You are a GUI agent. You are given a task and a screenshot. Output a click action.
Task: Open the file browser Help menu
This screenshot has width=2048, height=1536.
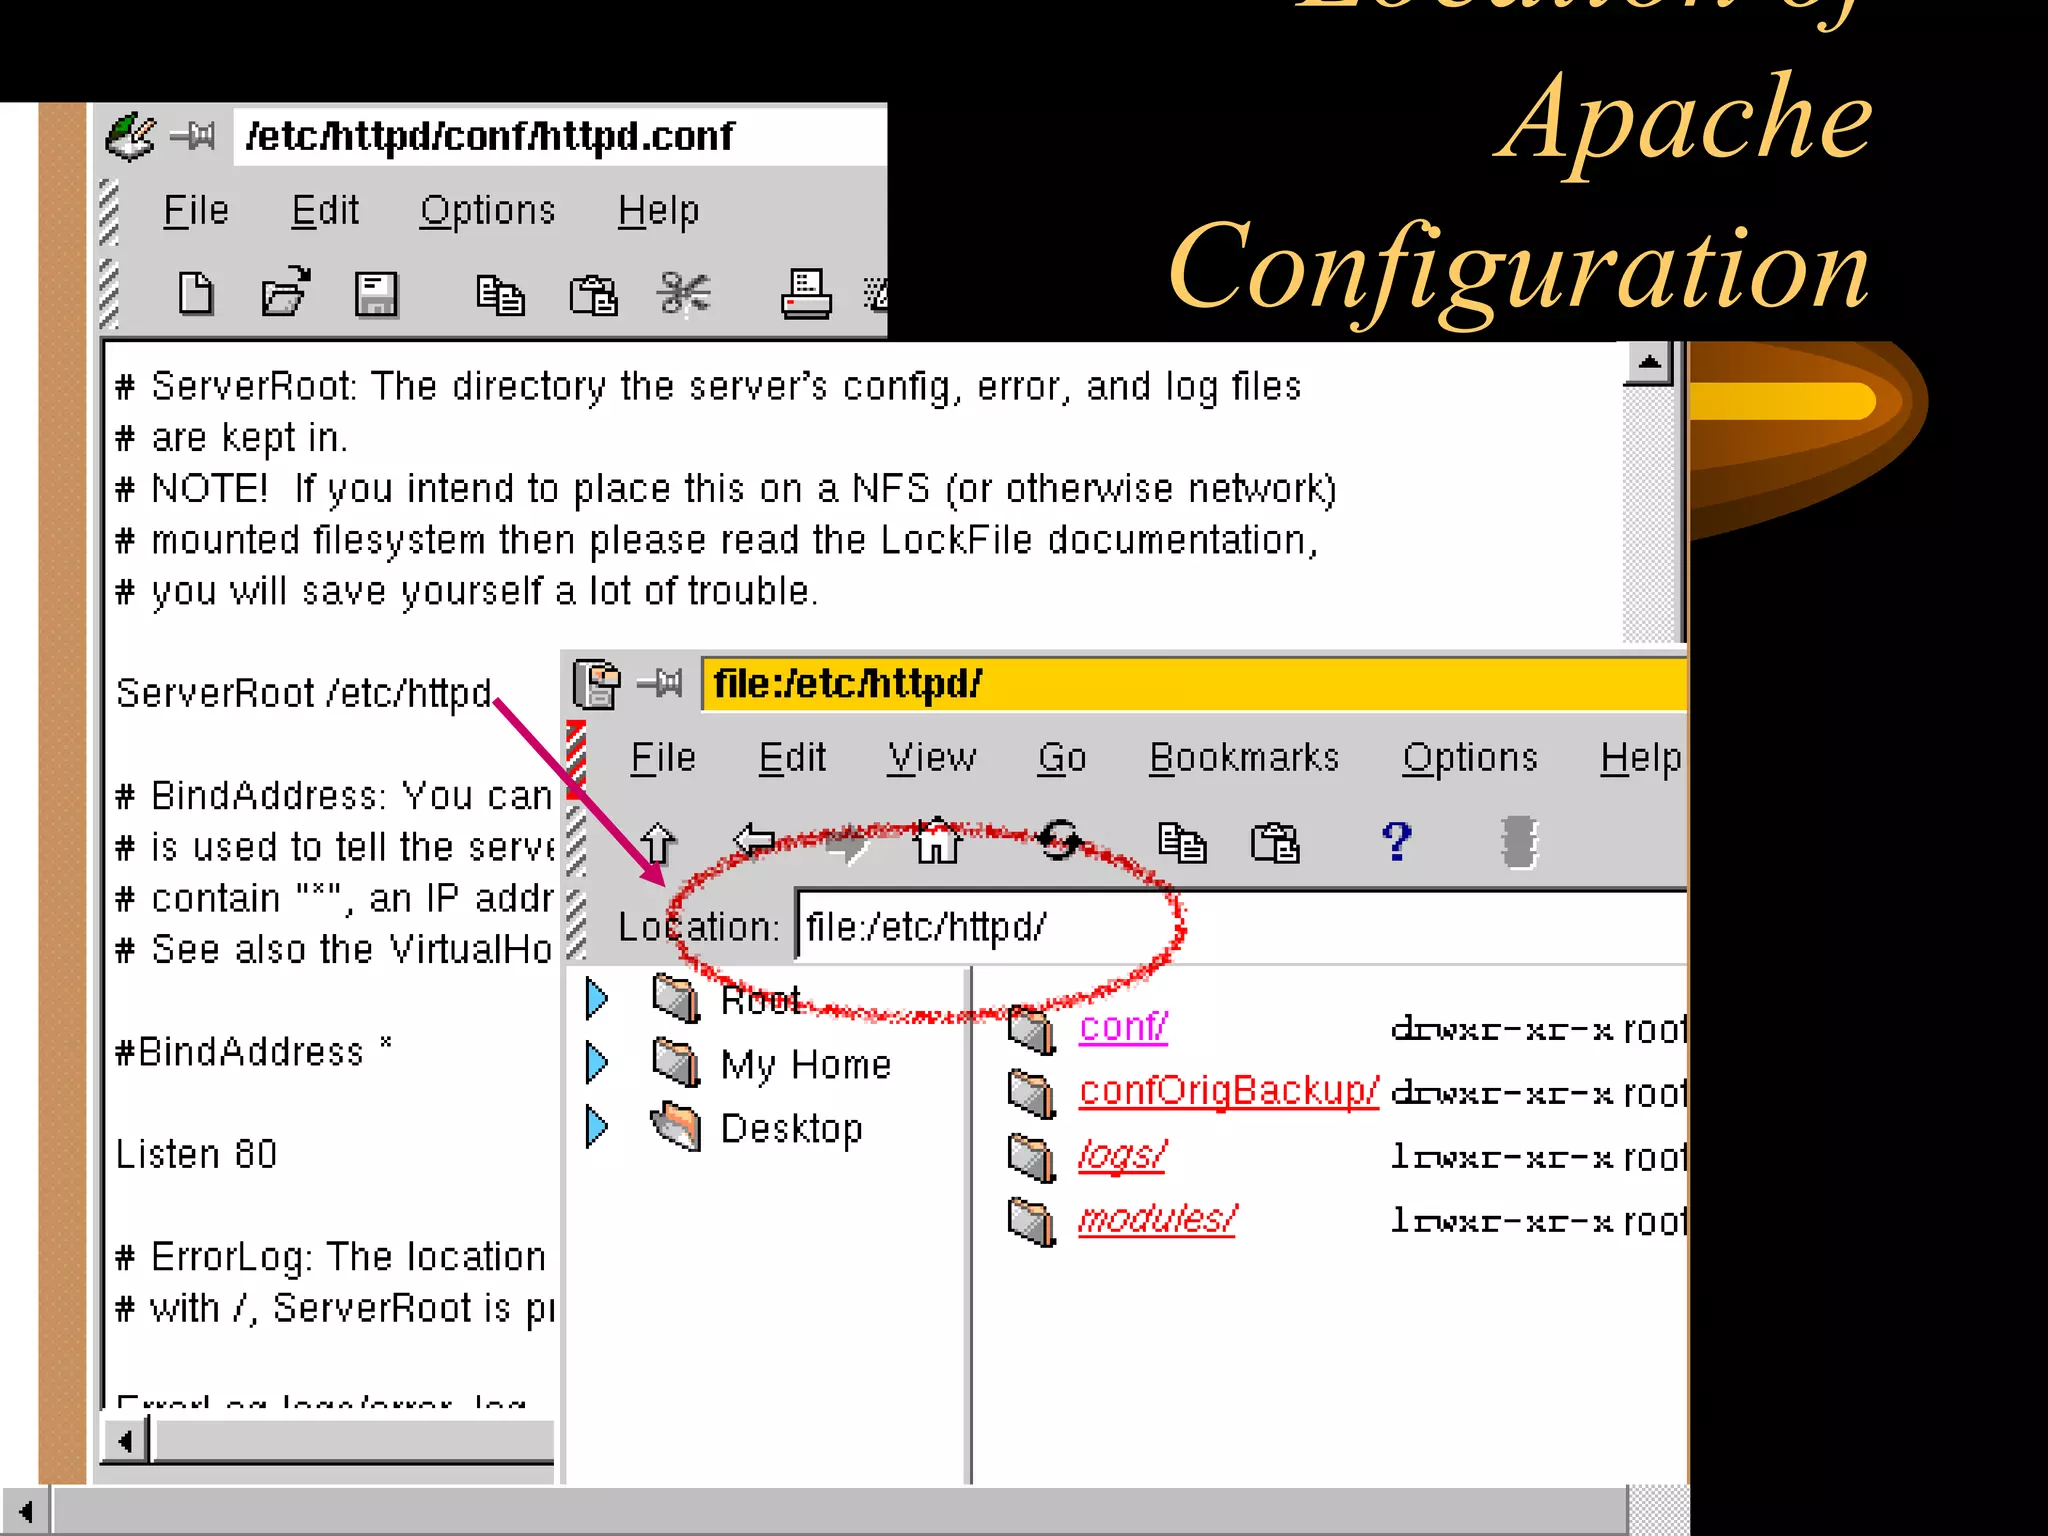(1641, 758)
